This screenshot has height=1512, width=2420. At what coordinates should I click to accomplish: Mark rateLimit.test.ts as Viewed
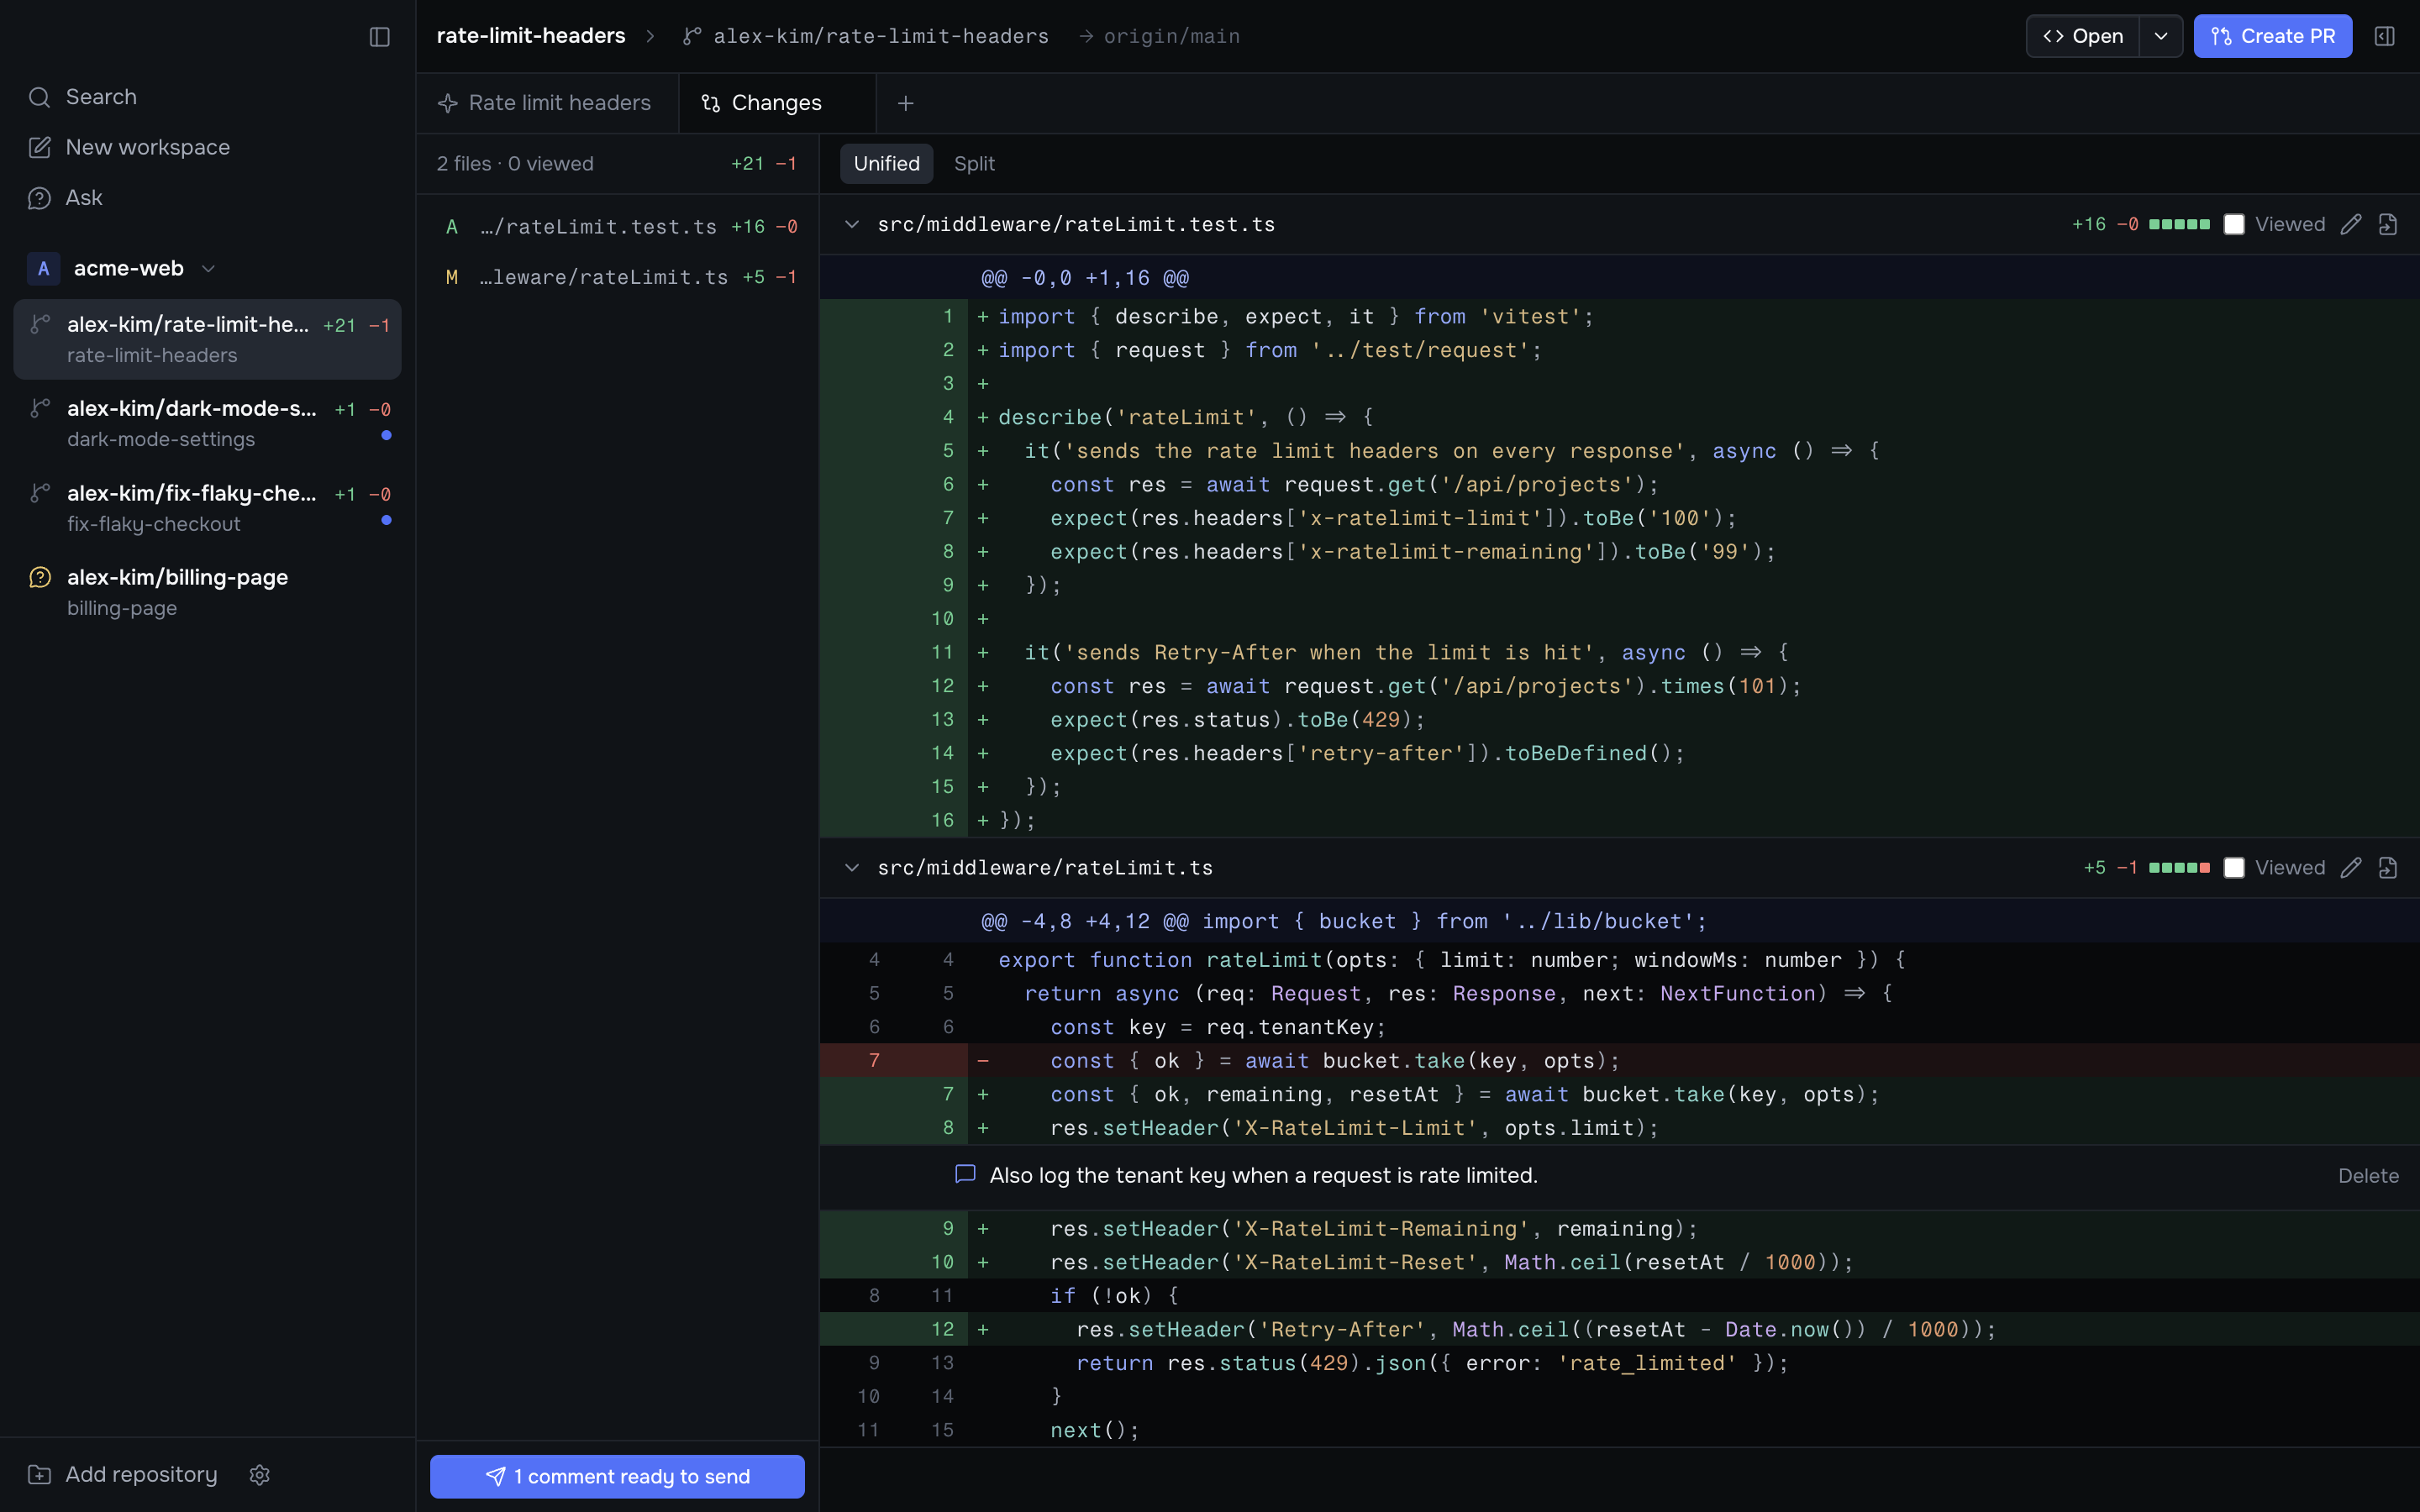2234,224
